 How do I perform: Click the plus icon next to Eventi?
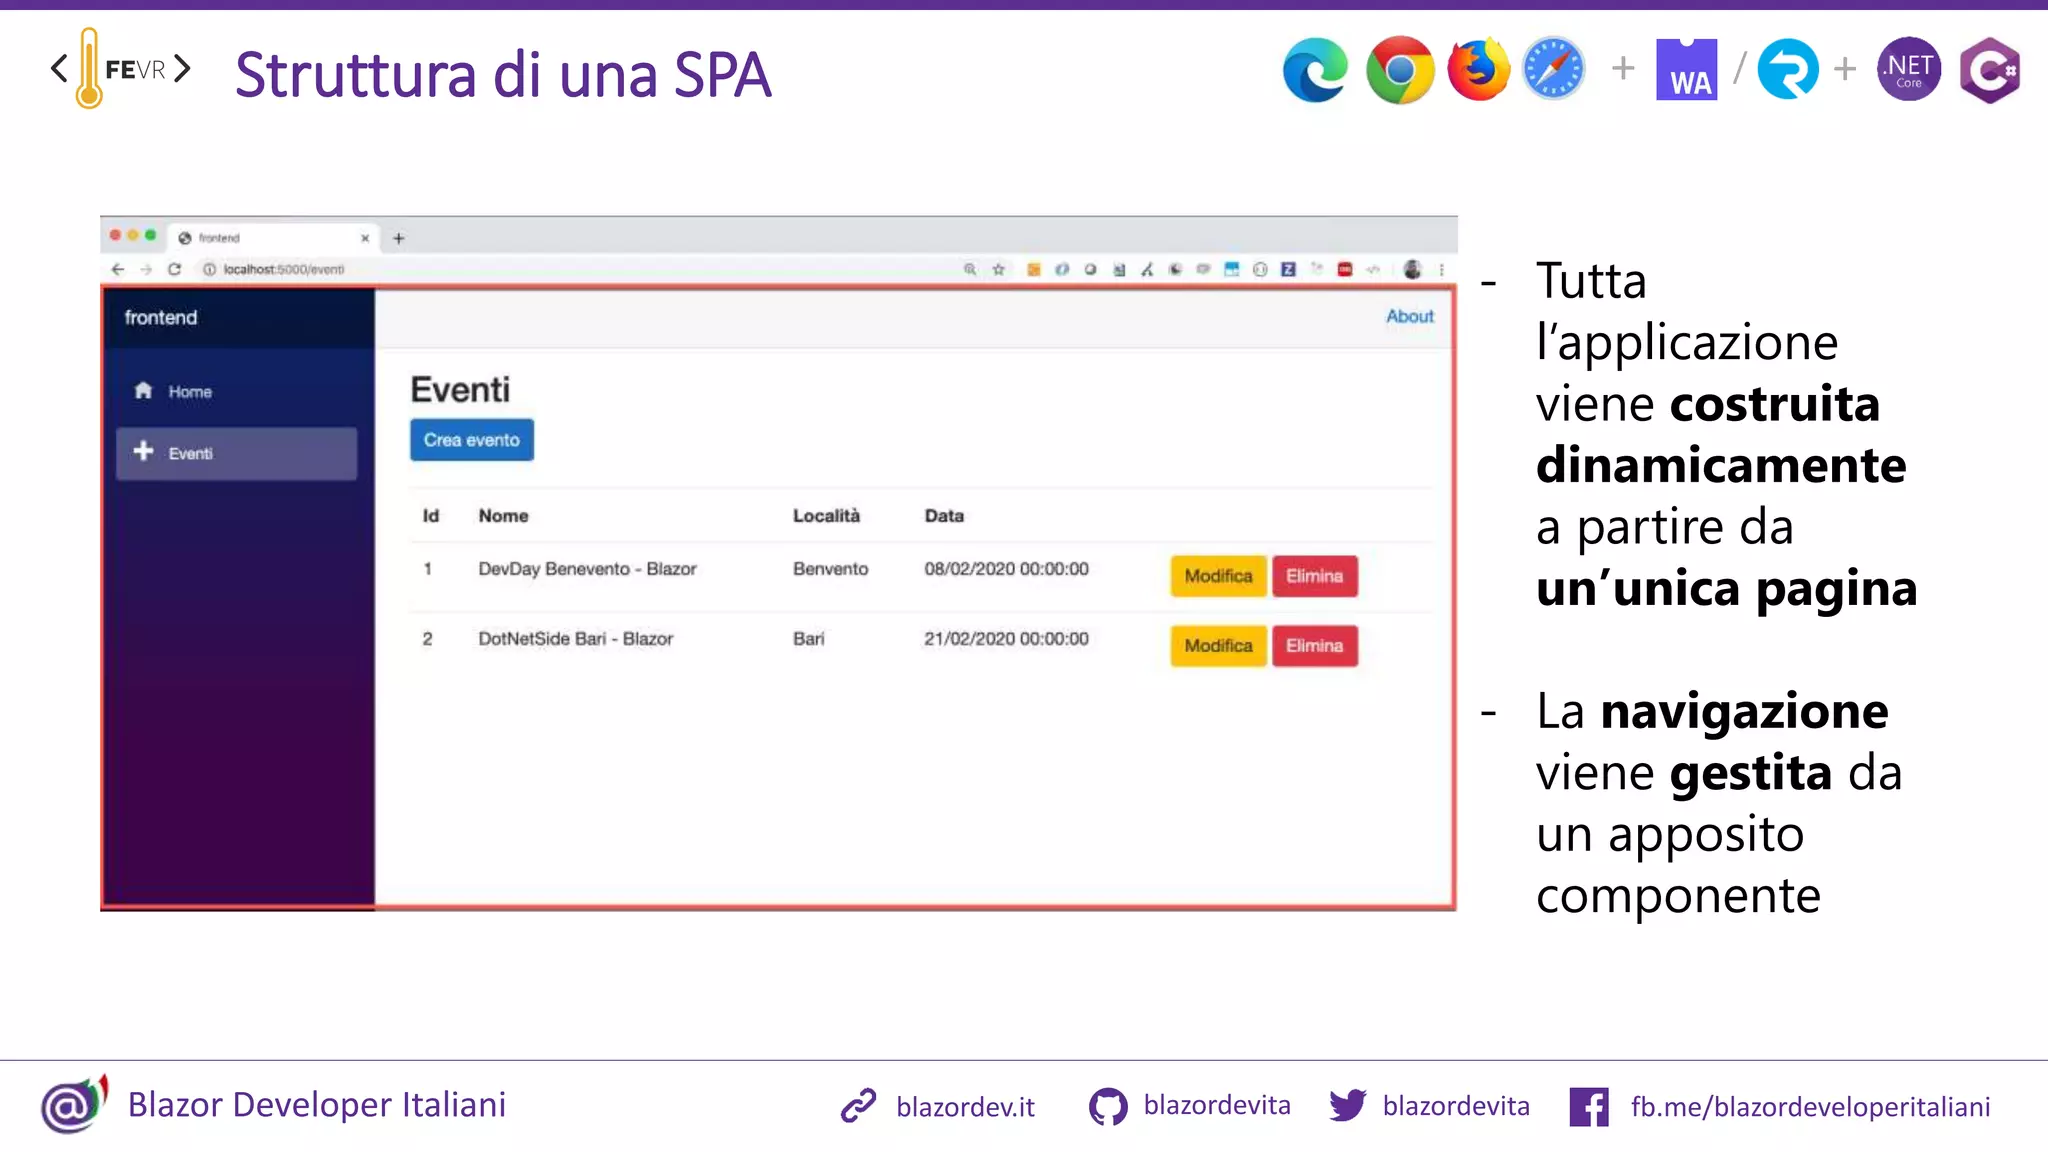pyautogui.click(x=143, y=451)
